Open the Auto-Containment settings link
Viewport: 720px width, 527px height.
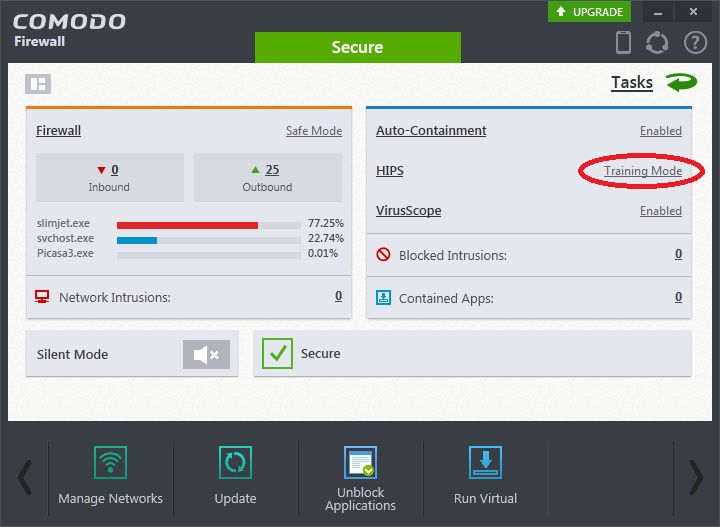coord(431,130)
